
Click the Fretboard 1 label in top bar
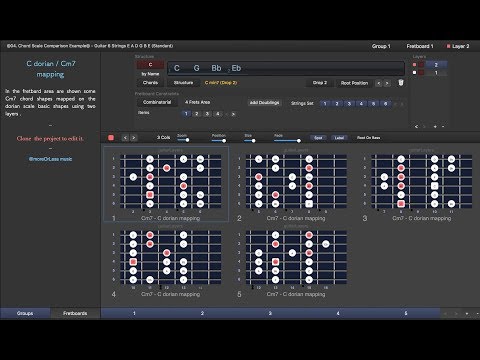point(420,46)
